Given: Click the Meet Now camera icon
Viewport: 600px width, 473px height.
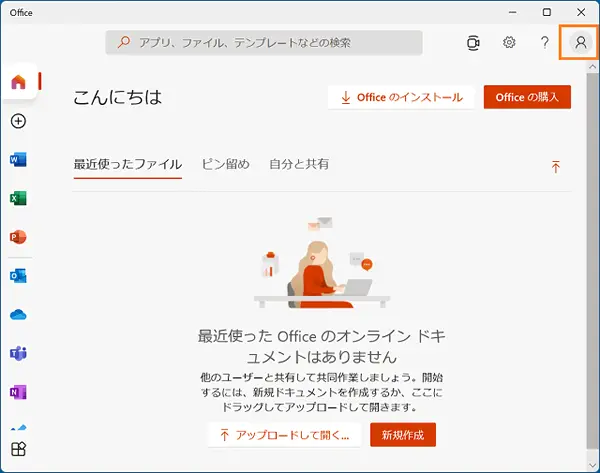Looking at the screenshot, I should [473, 42].
